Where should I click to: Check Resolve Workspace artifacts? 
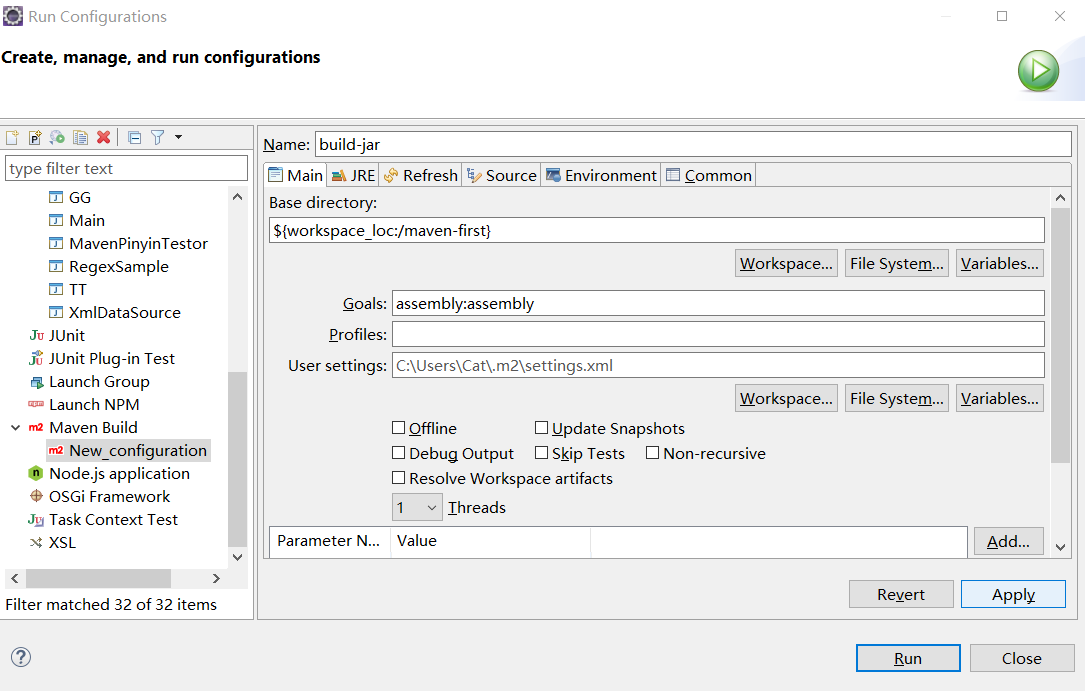(399, 478)
